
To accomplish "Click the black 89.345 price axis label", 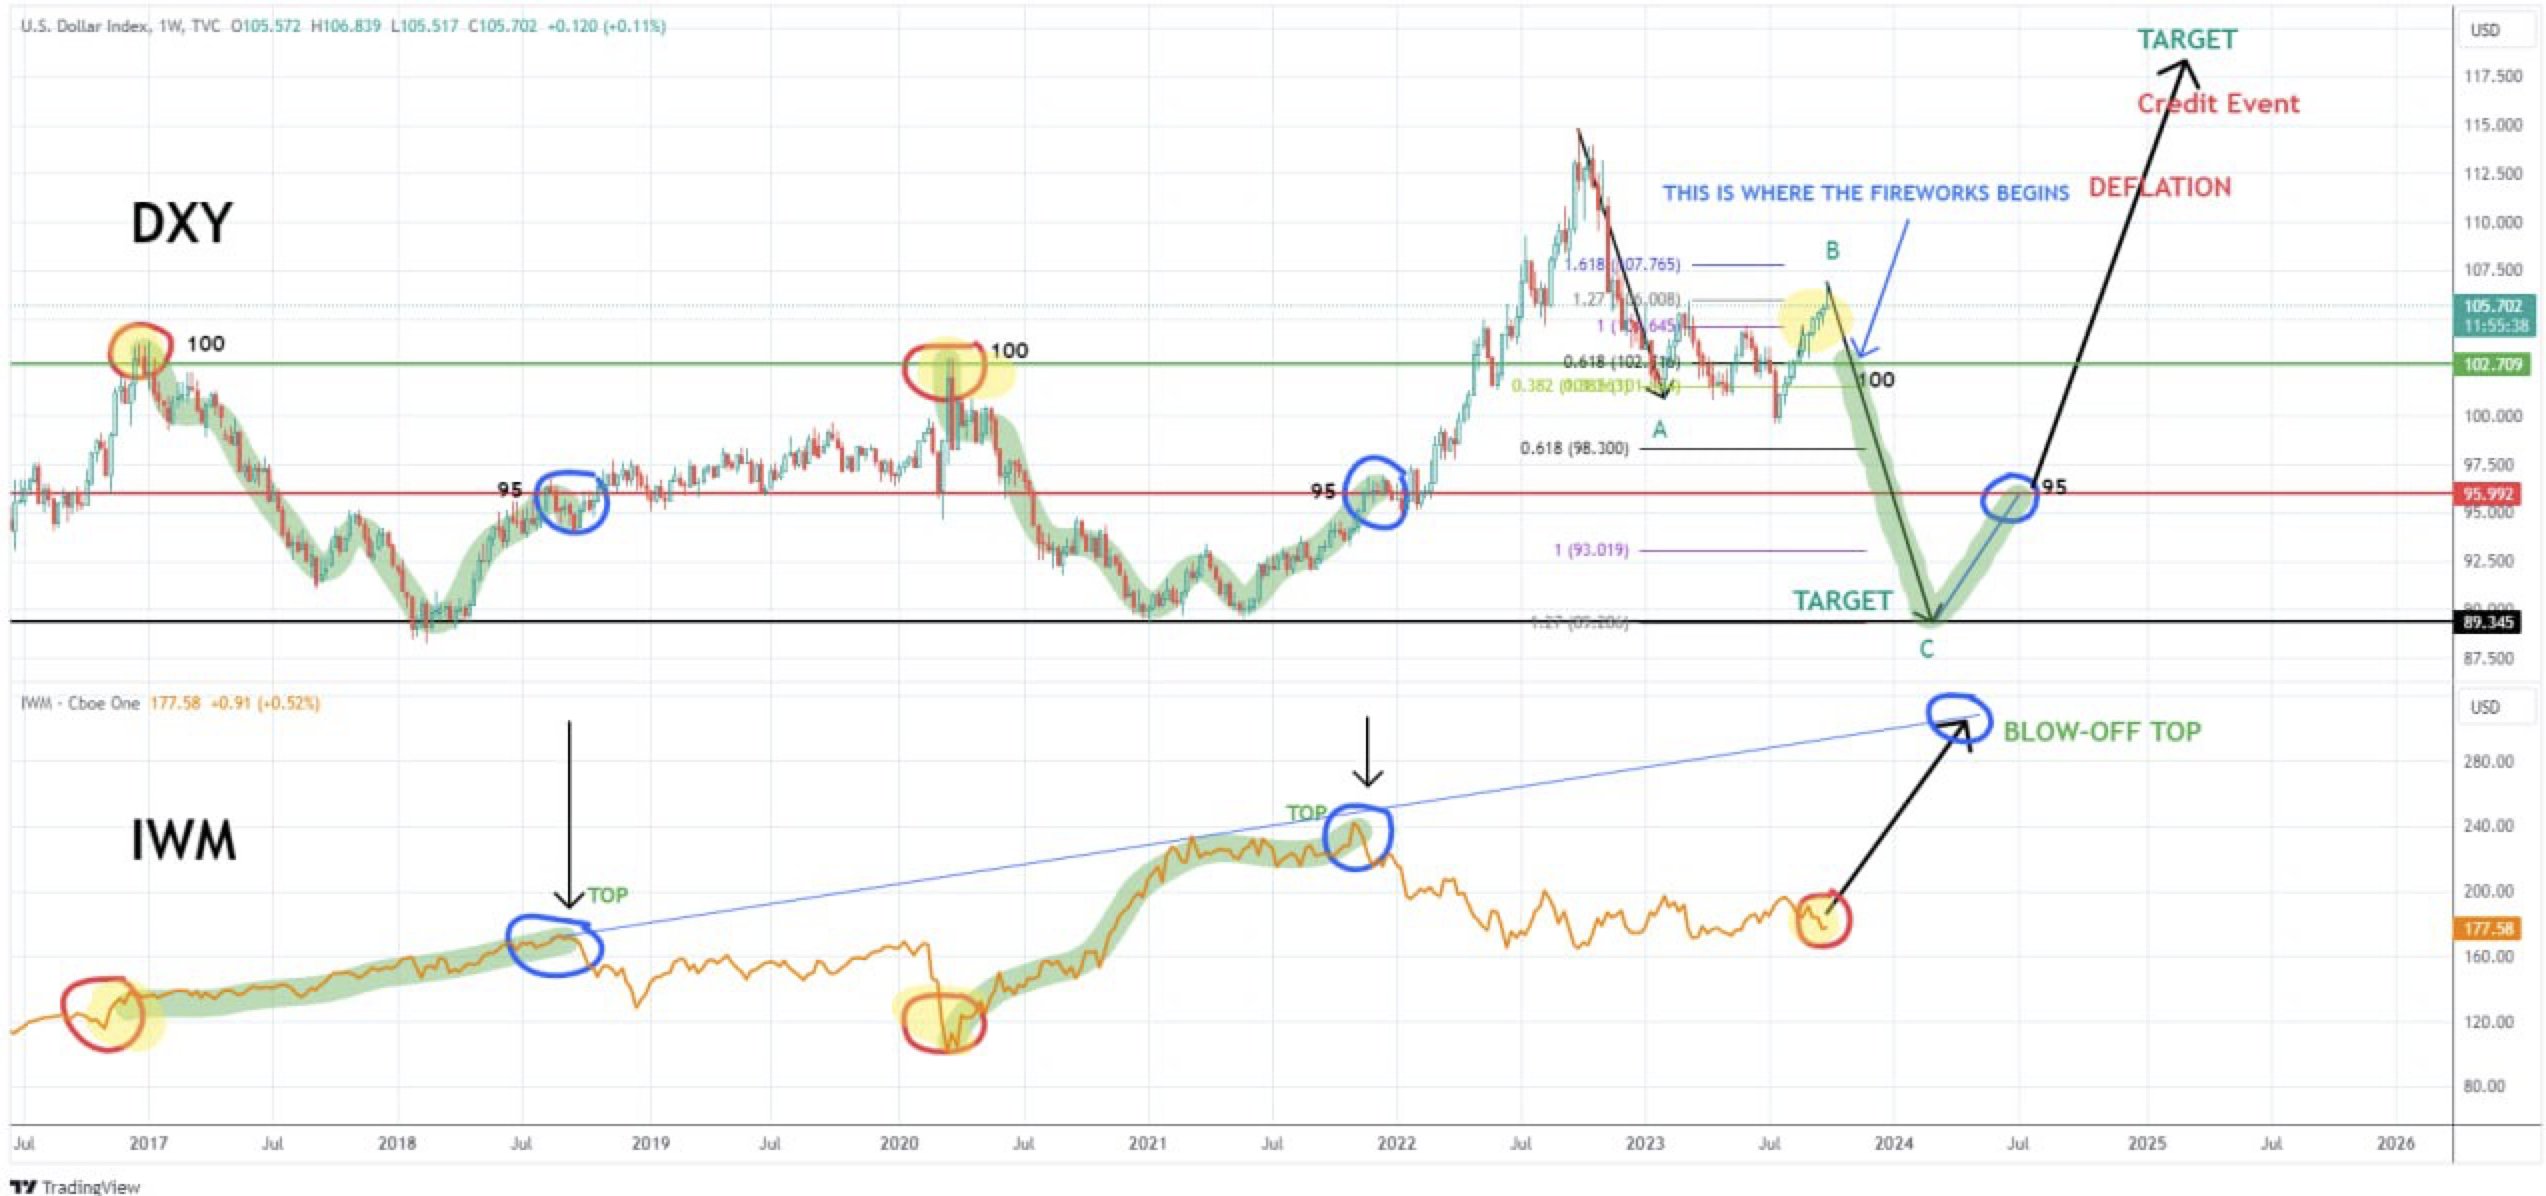I will coord(2488,622).
